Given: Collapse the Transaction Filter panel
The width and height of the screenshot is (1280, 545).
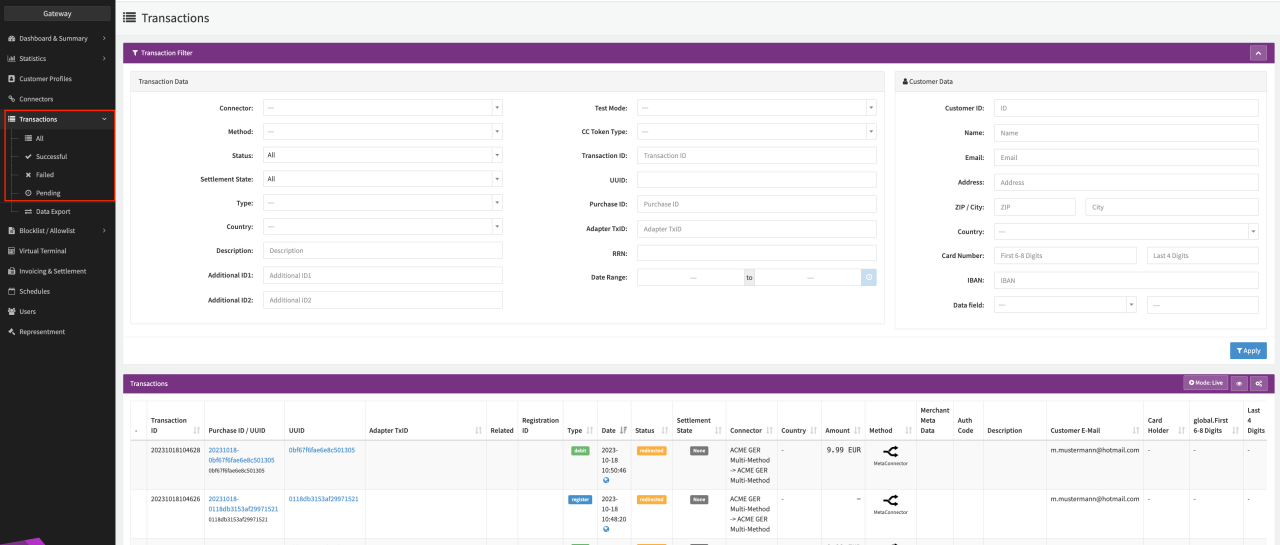Looking at the screenshot, I should point(1258,53).
